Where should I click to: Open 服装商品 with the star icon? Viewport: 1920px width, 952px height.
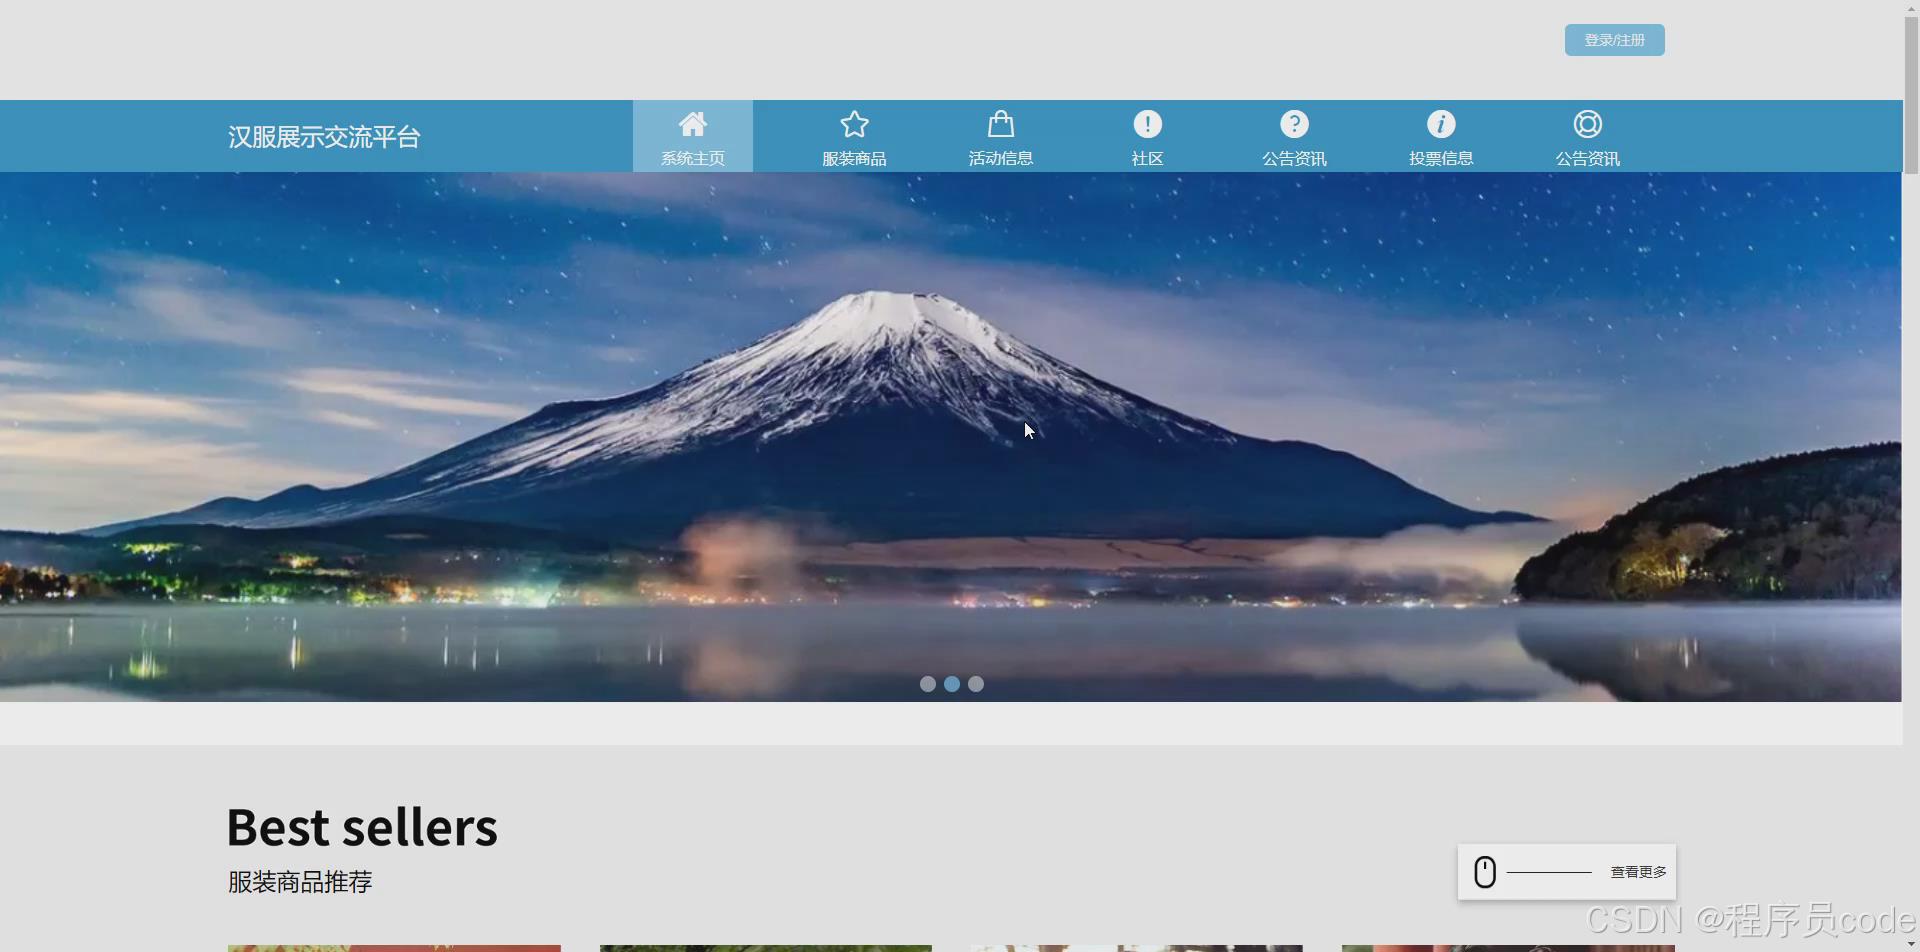(854, 136)
